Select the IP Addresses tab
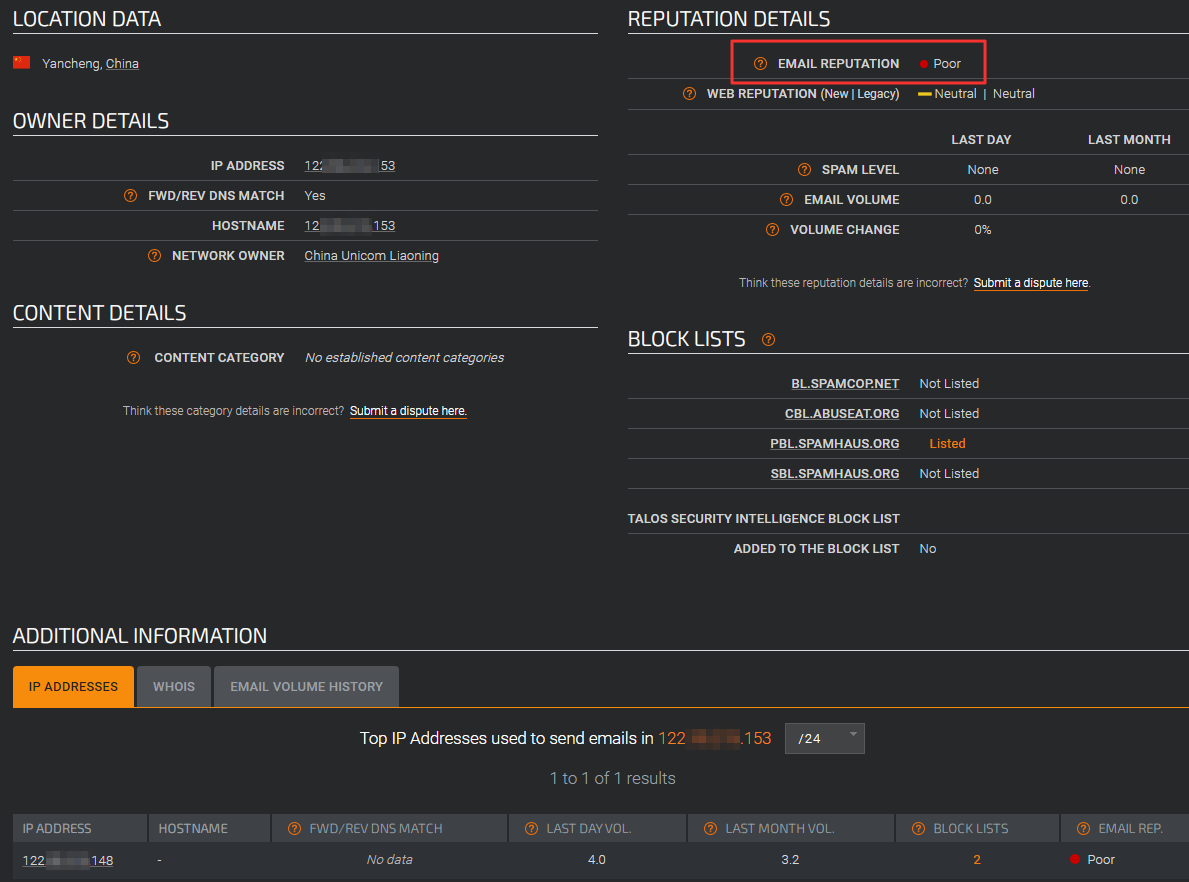 click(x=73, y=687)
